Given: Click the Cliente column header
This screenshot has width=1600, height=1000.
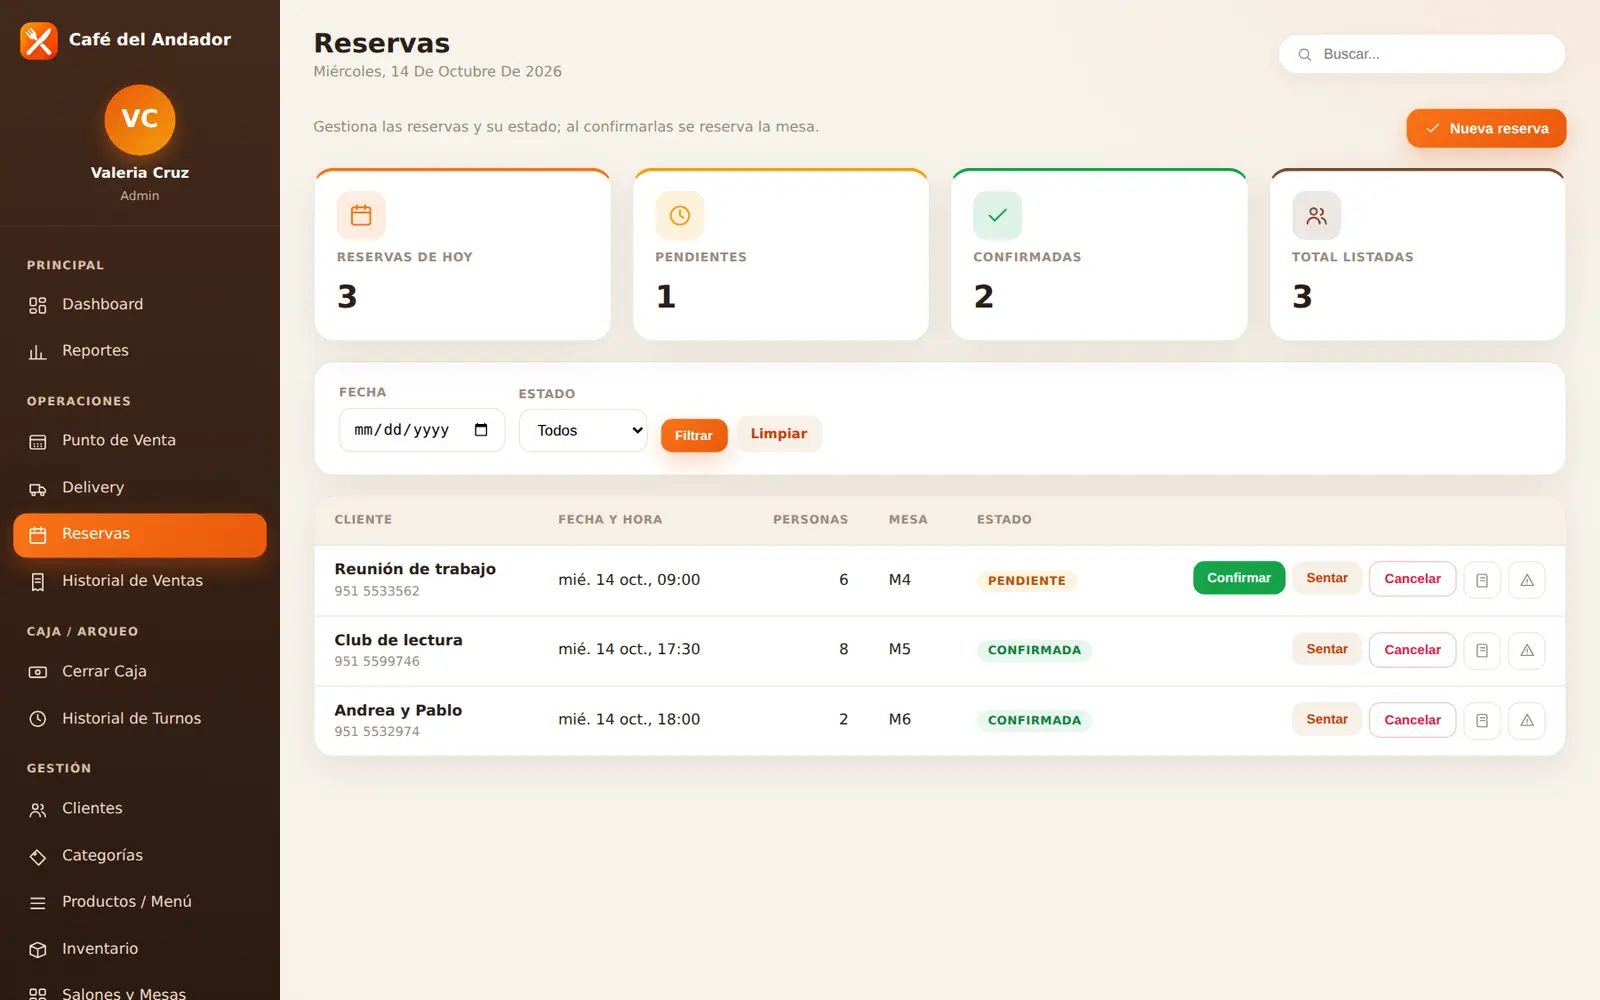Looking at the screenshot, I should tap(363, 520).
